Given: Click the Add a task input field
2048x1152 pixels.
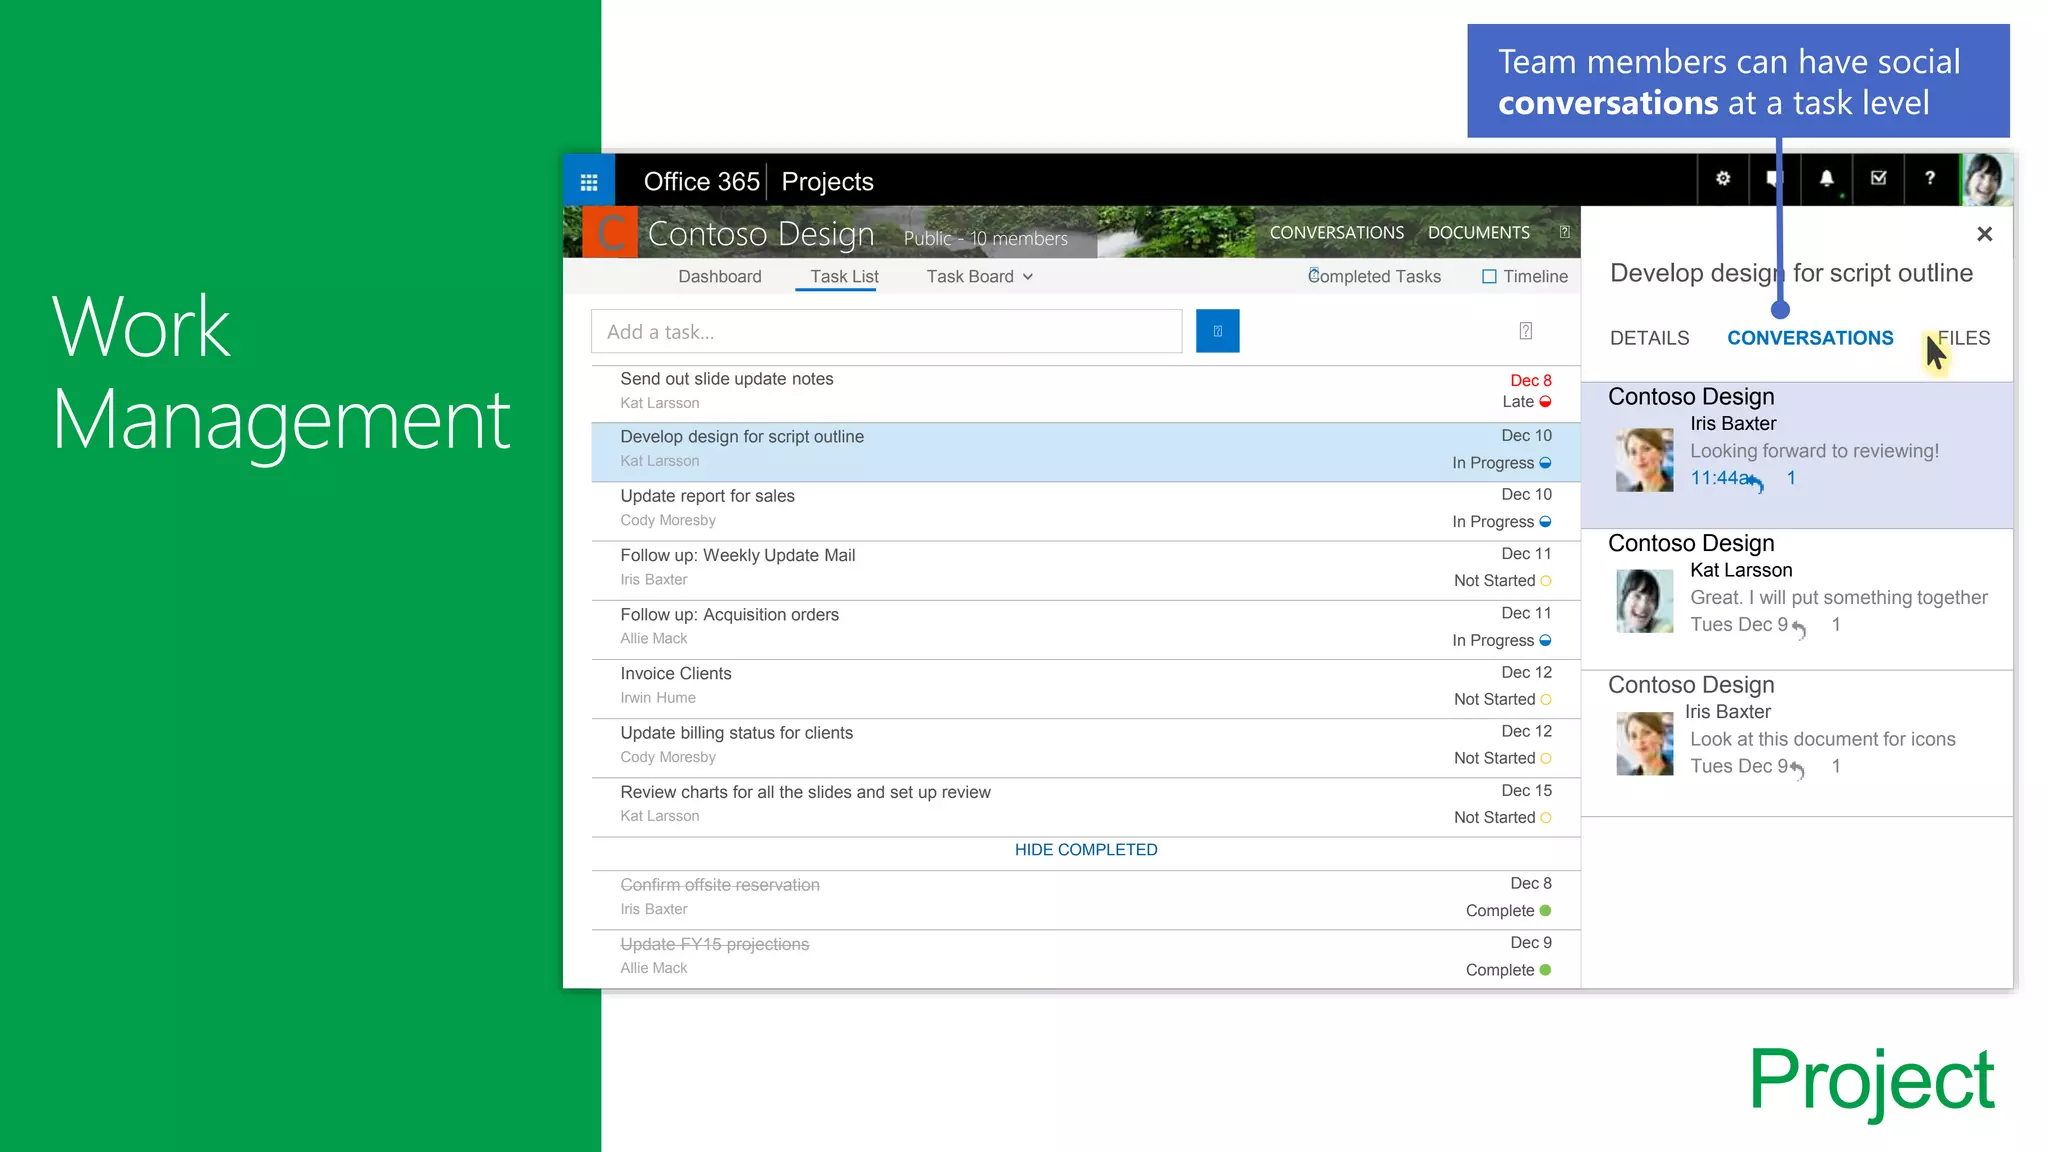Looking at the screenshot, I should (x=886, y=332).
